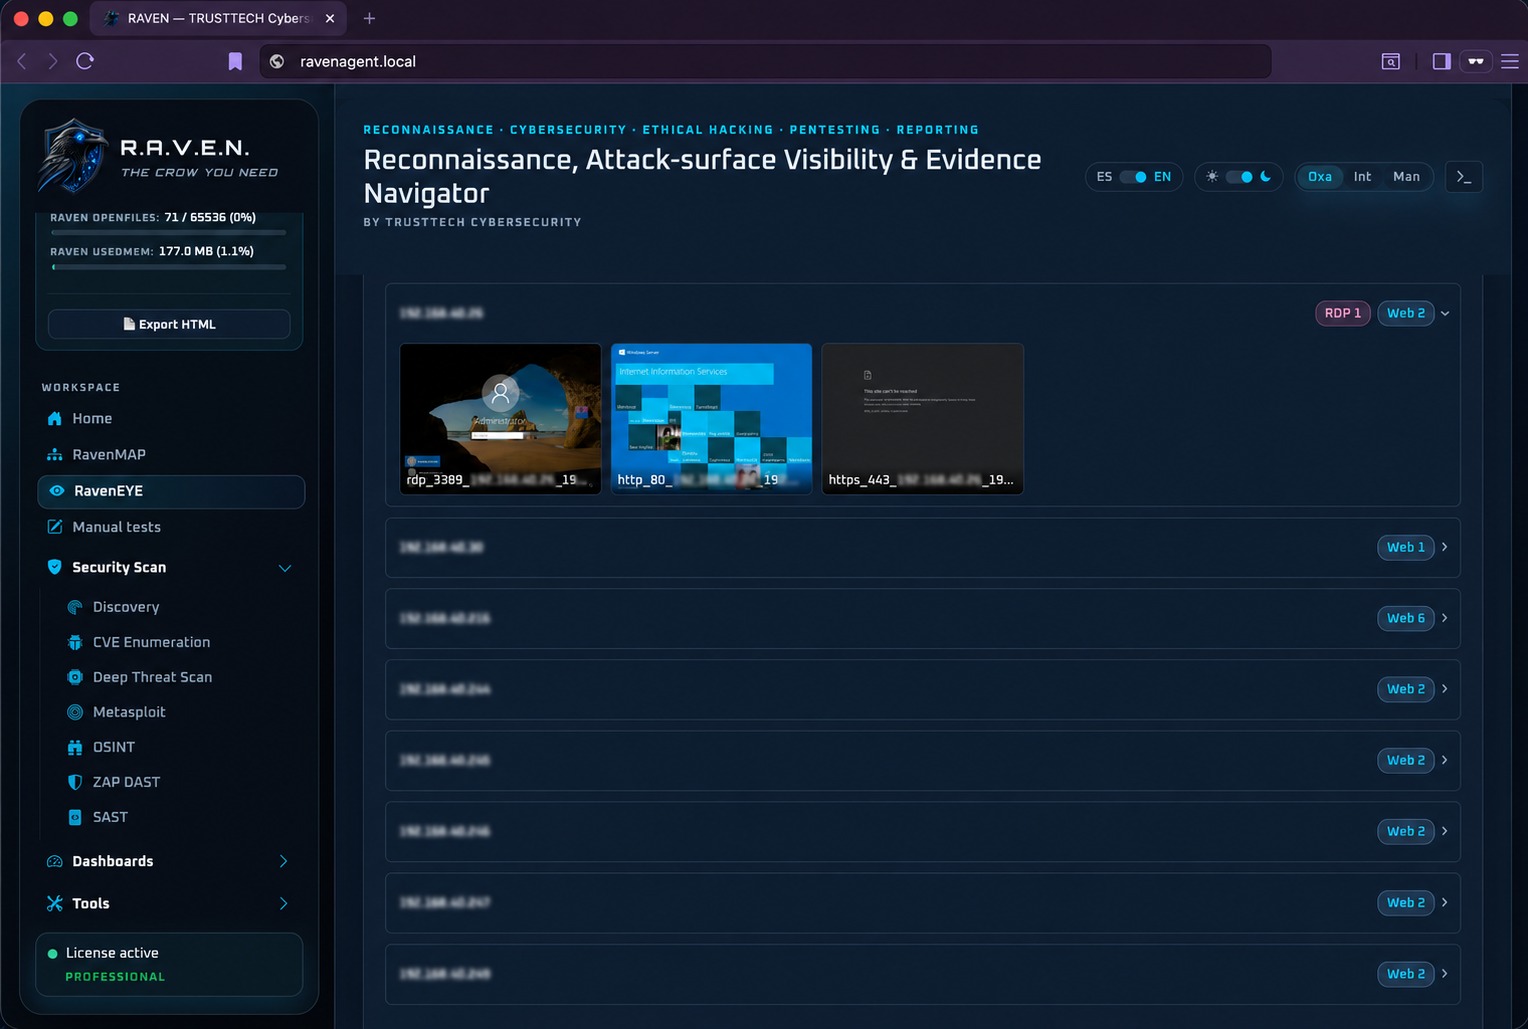Open the rdp_3389 login screenshot thumbnail
Viewport: 1528px width, 1029px height.
tap(500, 418)
